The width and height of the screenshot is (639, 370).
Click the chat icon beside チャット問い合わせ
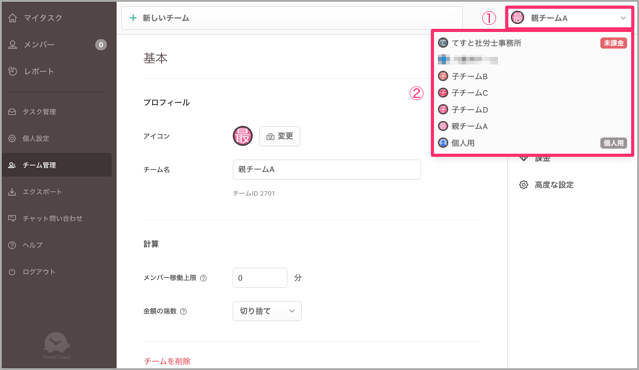(x=12, y=218)
